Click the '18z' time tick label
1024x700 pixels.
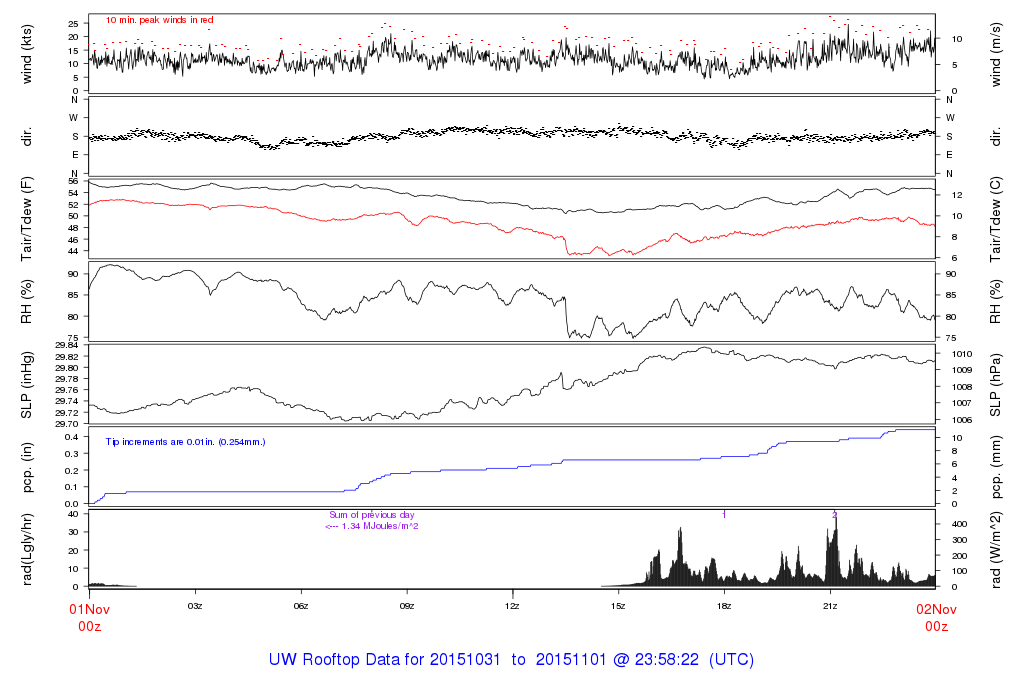coord(724,606)
